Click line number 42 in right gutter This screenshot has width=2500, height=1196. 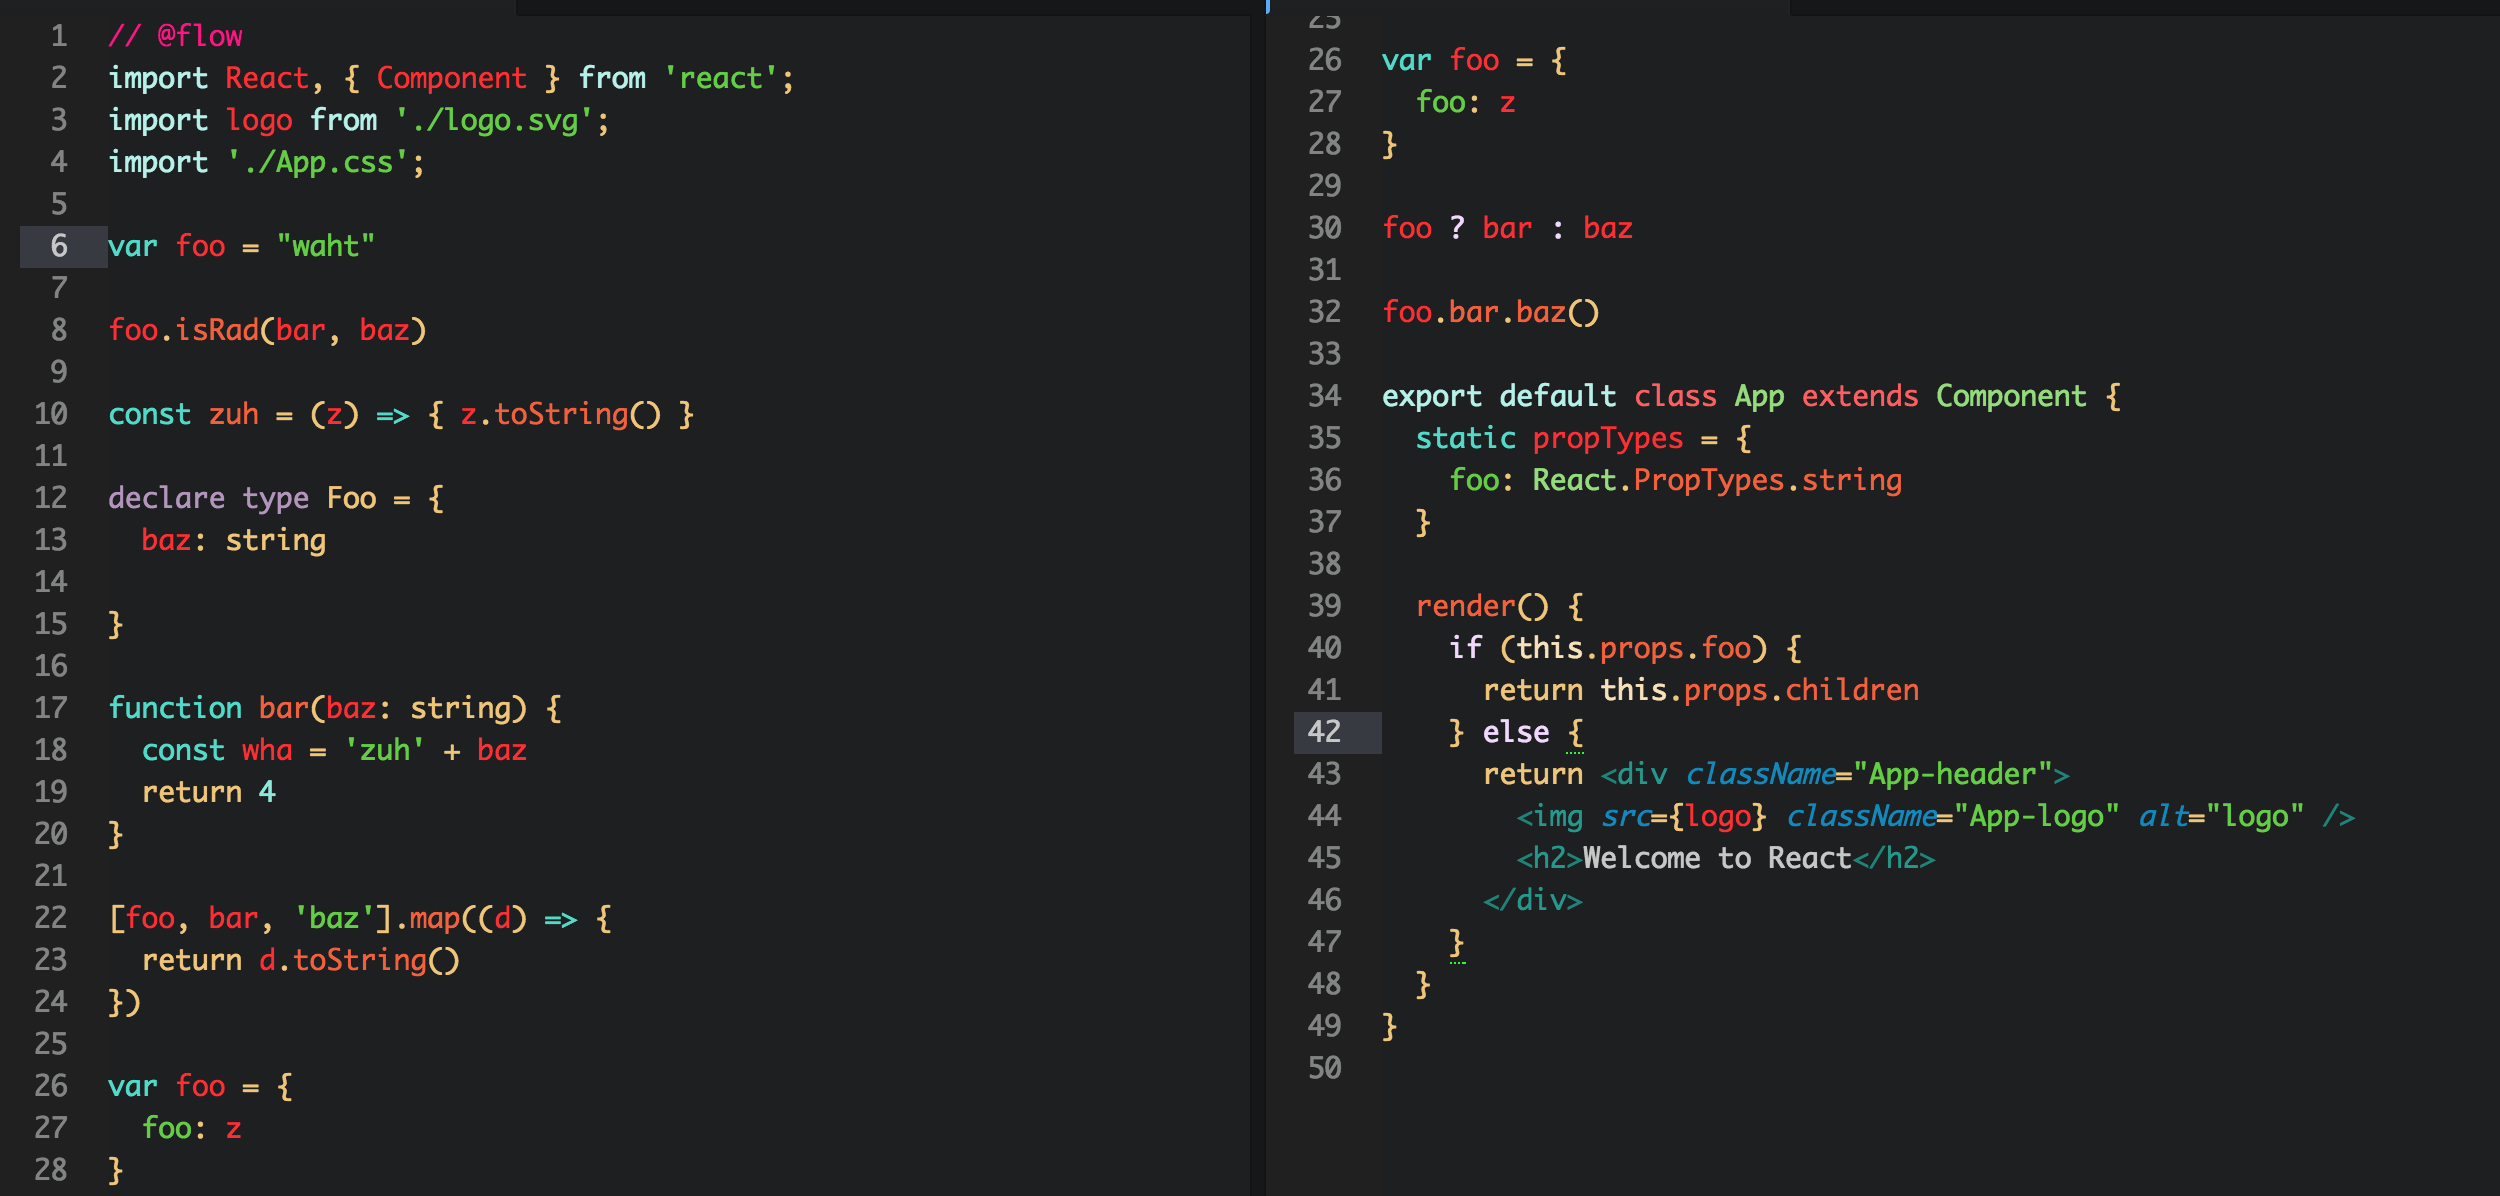(x=1324, y=732)
